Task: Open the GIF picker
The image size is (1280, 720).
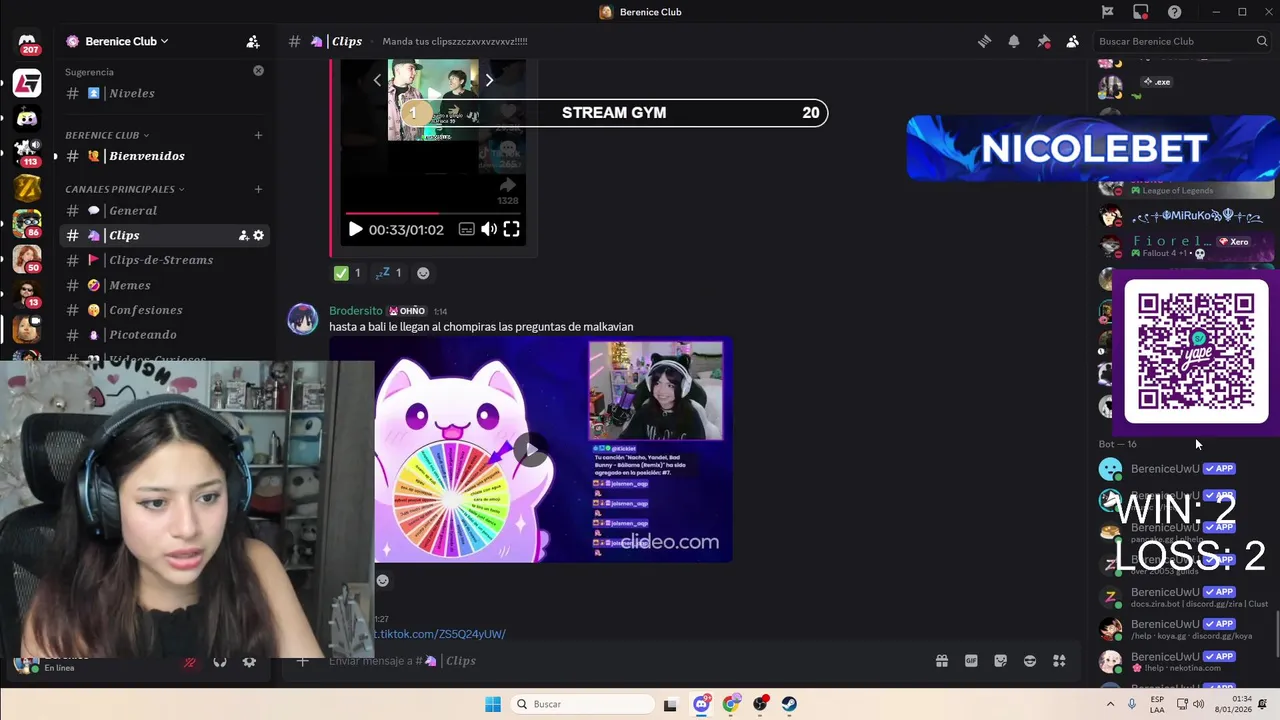Action: click(971, 661)
